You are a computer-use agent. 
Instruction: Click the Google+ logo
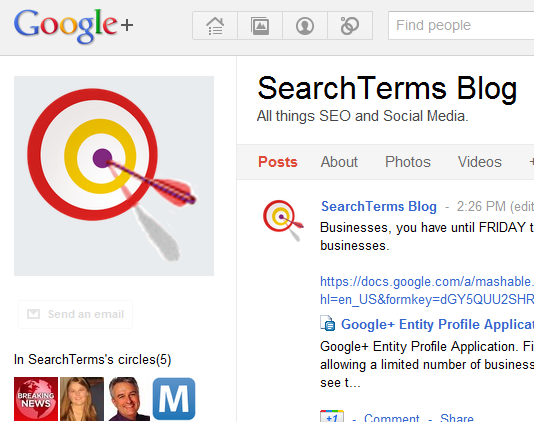74,26
